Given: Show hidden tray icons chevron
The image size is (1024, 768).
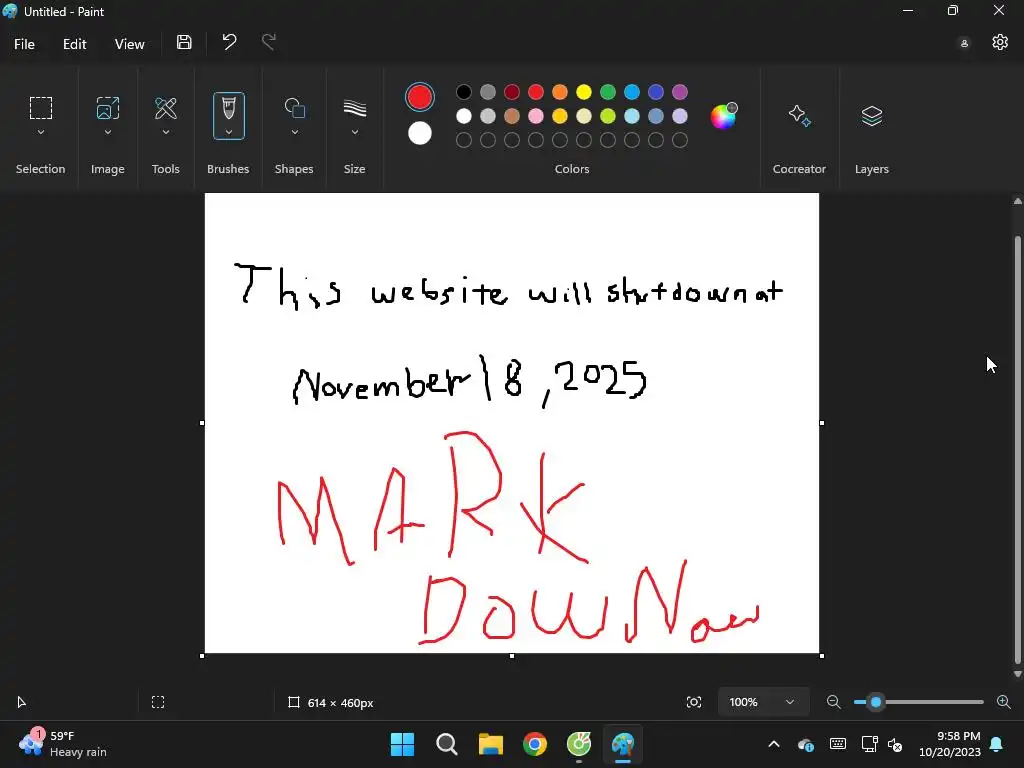Looking at the screenshot, I should pyautogui.click(x=774, y=744).
